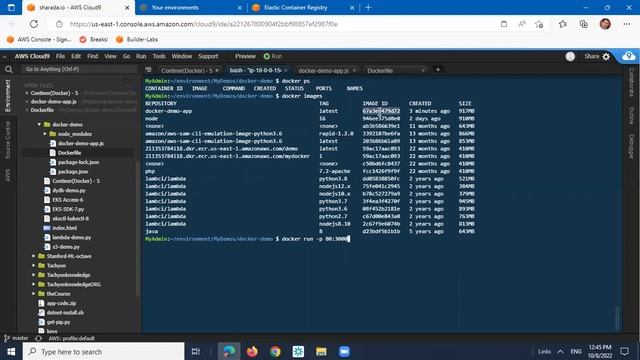Open a new tab with plus button
Screen dimensions: 640x360
pos(438,70)
